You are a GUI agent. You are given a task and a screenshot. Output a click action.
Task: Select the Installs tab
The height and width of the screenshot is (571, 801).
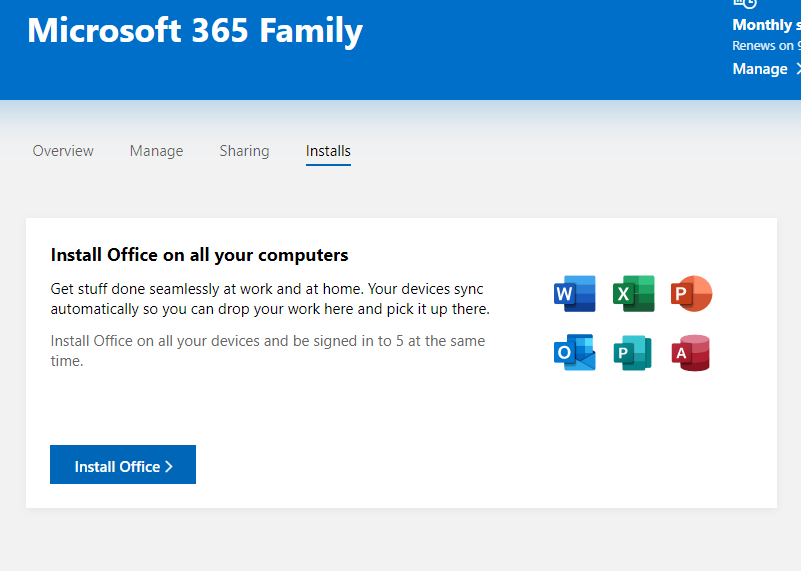(x=328, y=151)
